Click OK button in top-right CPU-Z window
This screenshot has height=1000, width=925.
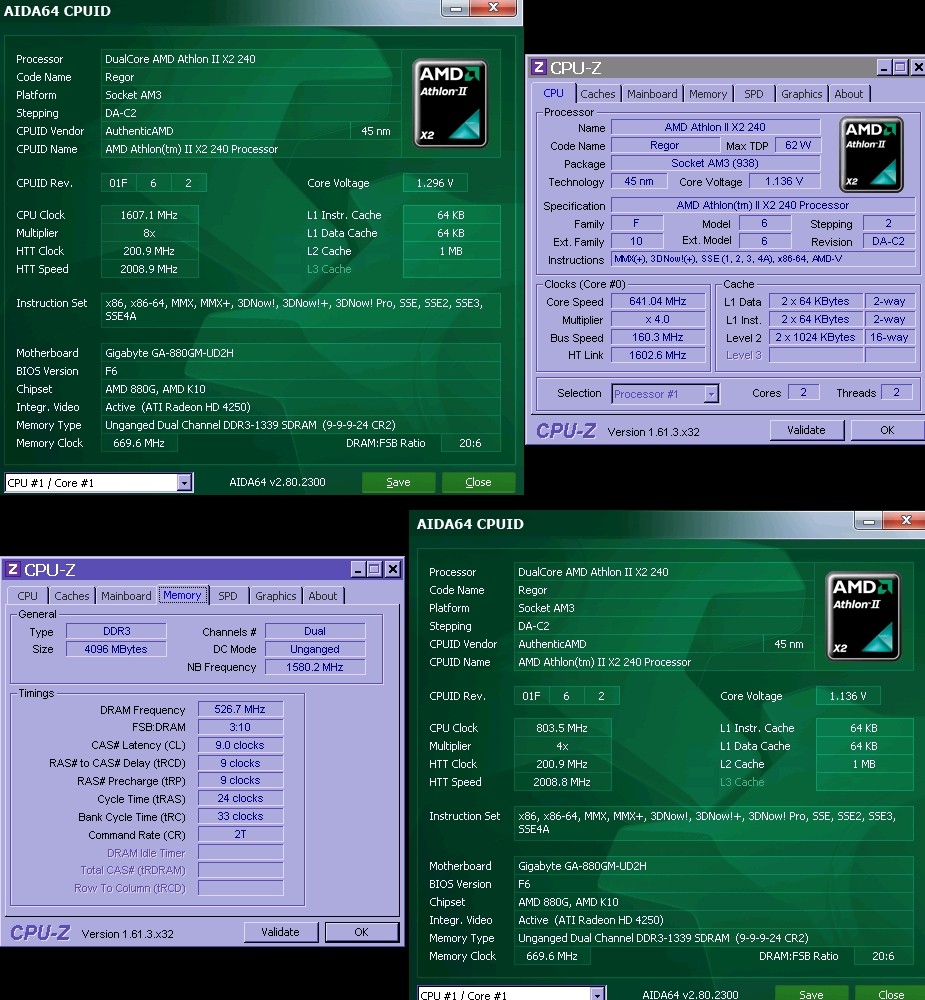[886, 430]
